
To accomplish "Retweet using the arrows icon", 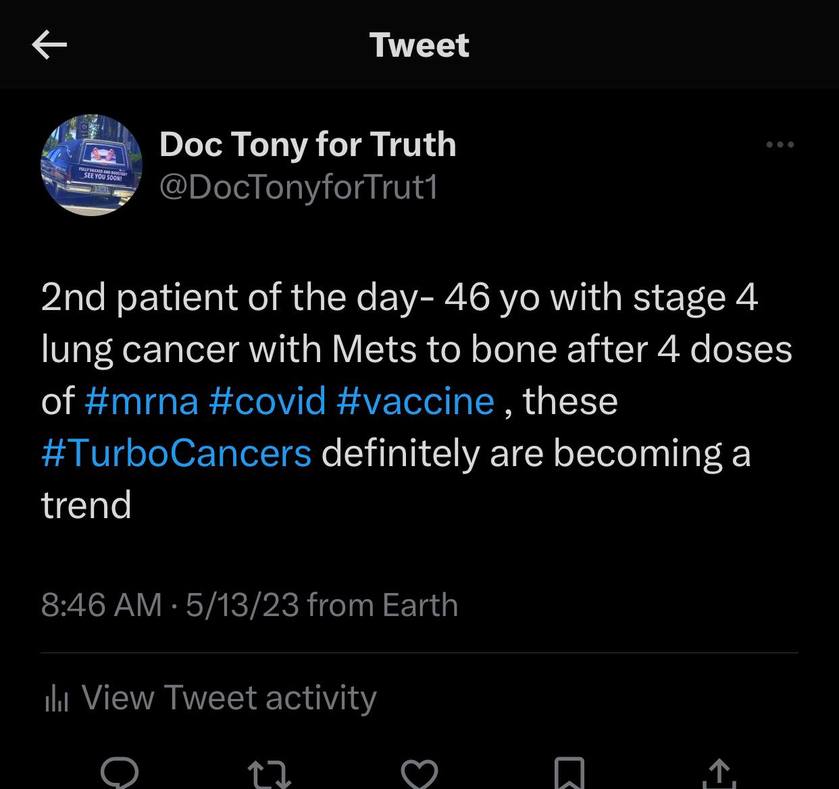I will pos(270,774).
